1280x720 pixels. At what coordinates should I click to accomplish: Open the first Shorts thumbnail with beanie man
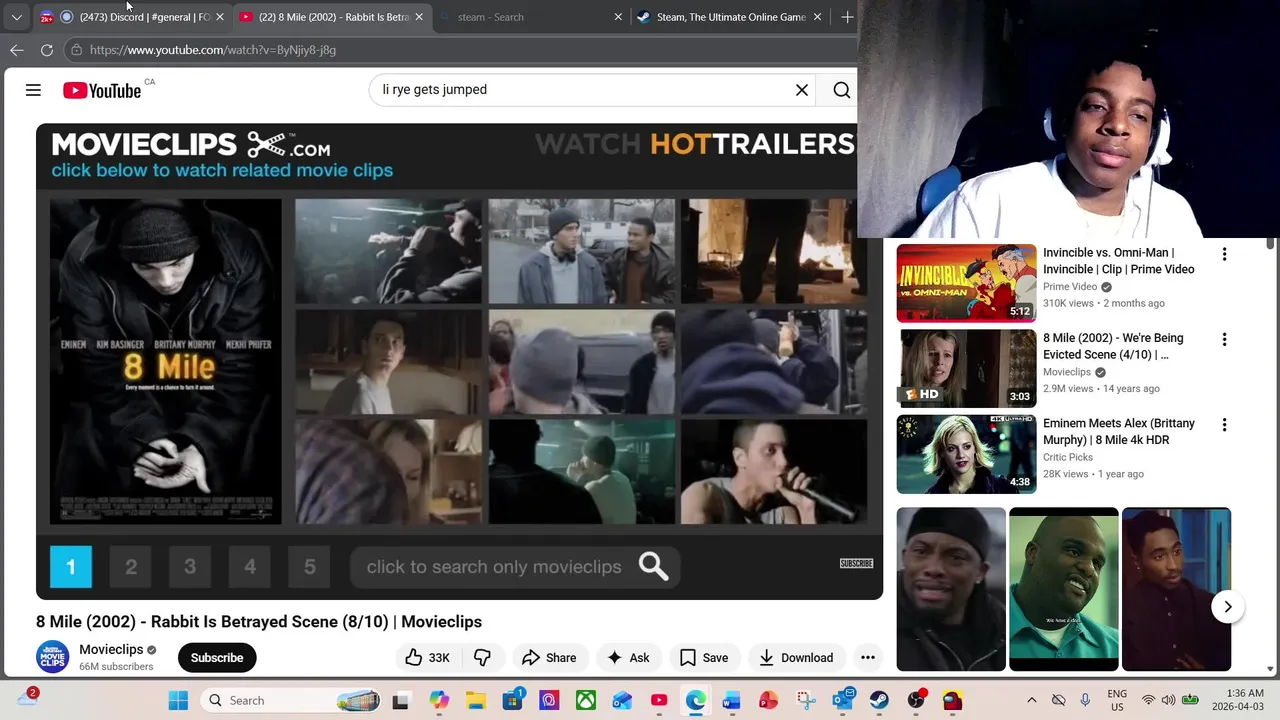951,589
